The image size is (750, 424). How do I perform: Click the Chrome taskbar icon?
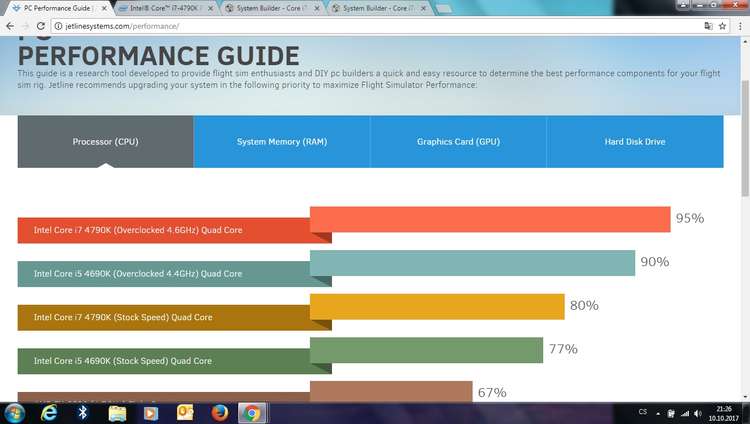tap(252, 413)
